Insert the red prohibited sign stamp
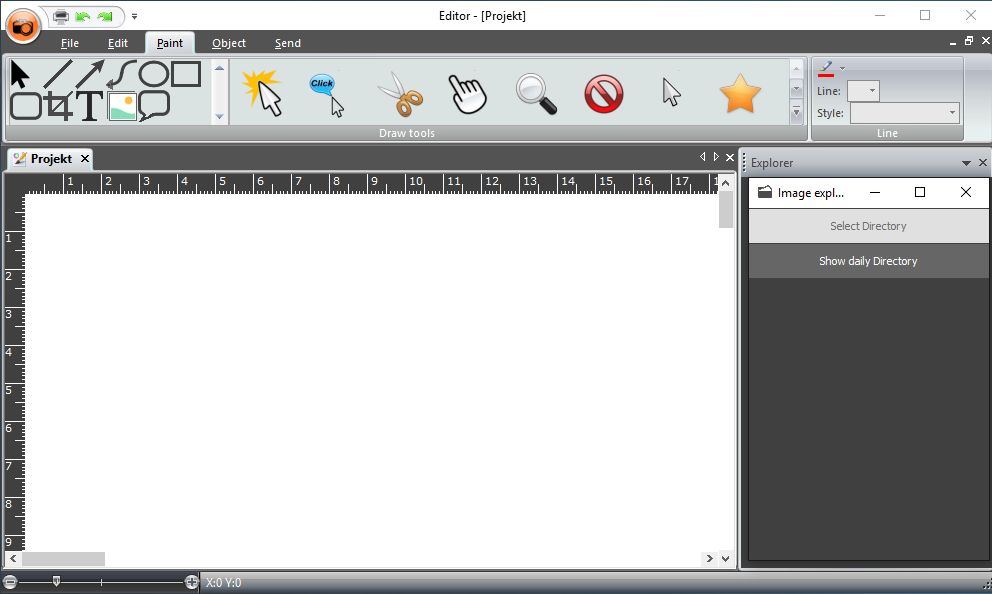This screenshot has height=594, width=992. tap(604, 94)
